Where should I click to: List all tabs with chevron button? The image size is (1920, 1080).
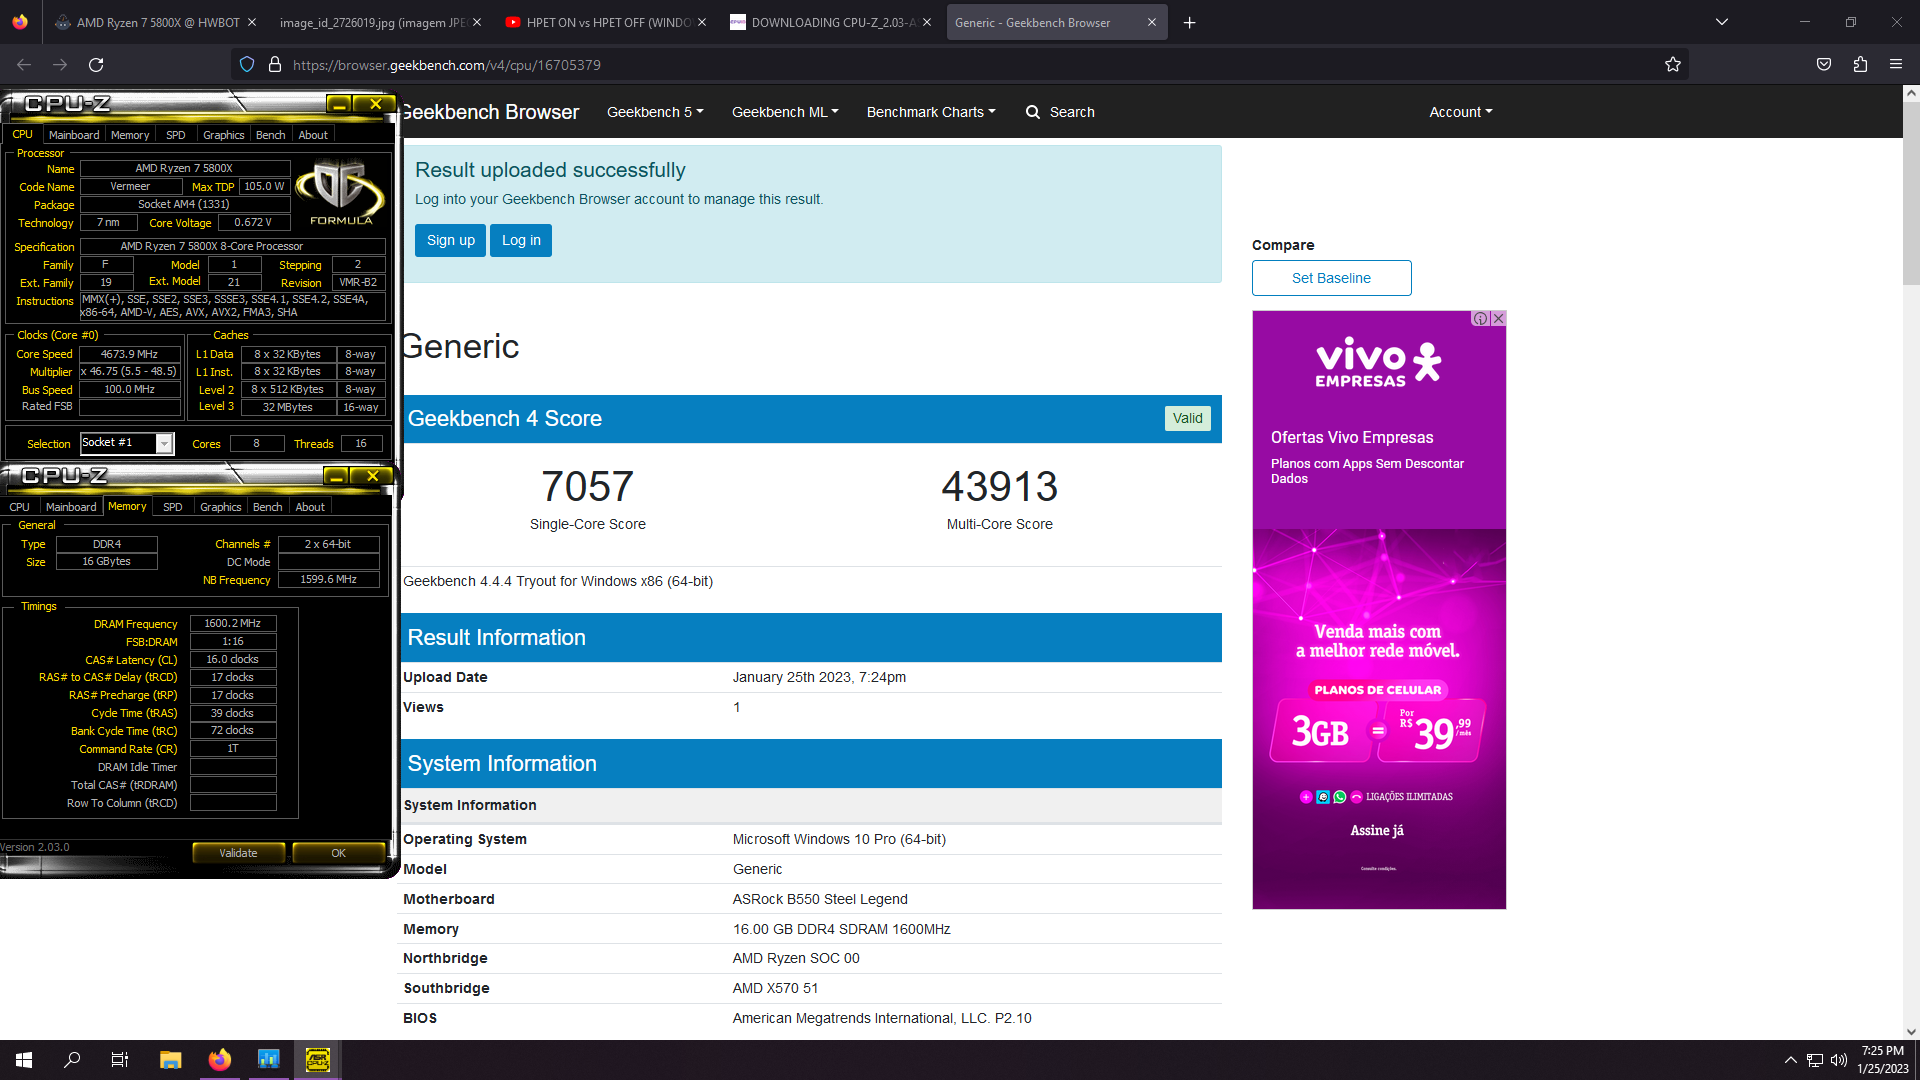[x=1722, y=22]
